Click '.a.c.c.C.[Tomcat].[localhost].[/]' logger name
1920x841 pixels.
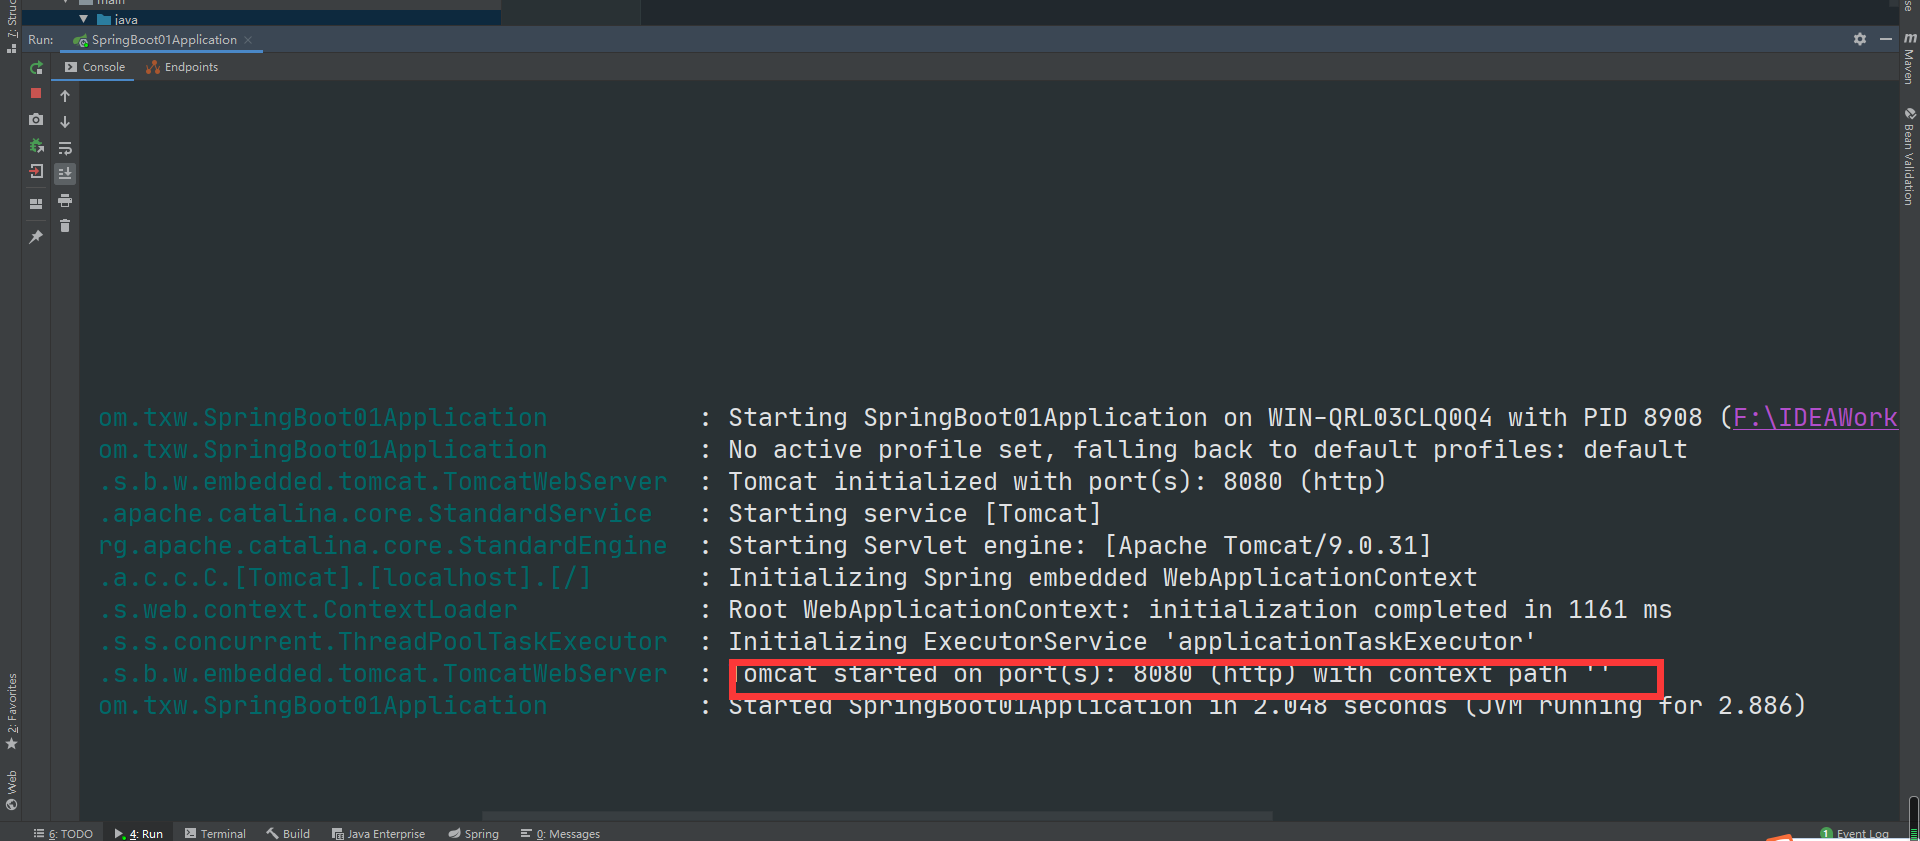click(345, 578)
